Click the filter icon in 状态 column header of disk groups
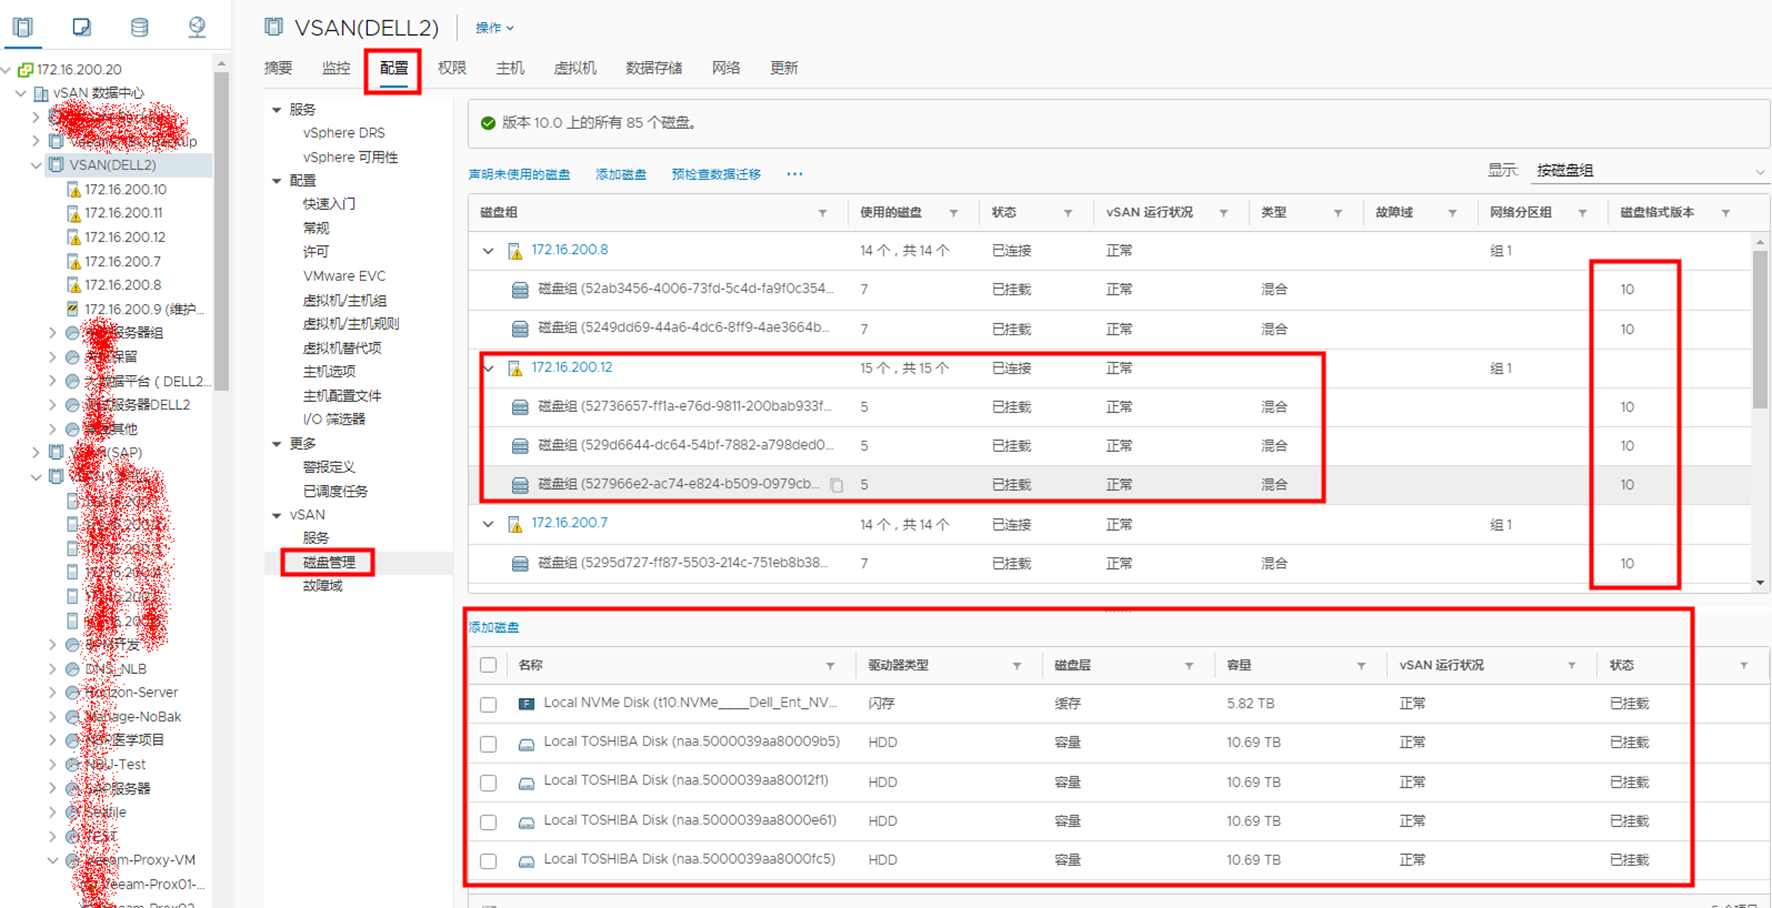This screenshot has height=908, width=1772. pyautogui.click(x=1068, y=213)
